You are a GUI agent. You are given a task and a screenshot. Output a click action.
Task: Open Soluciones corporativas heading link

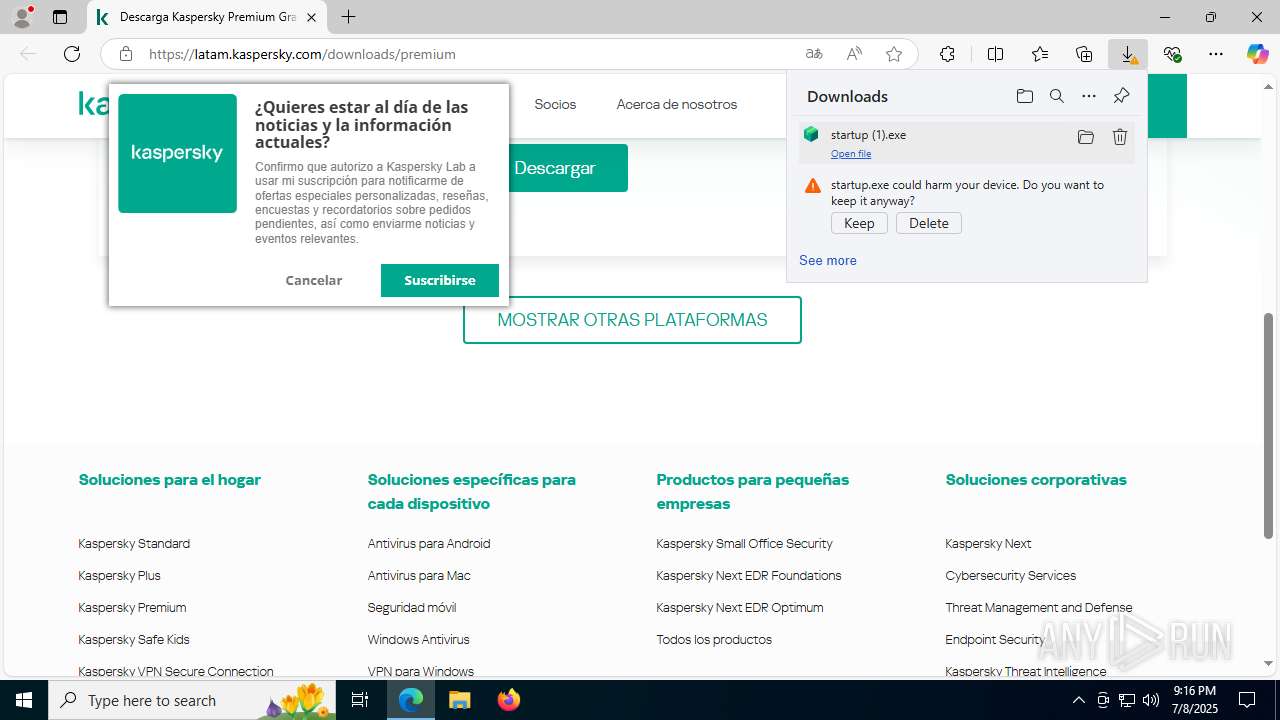(1036, 480)
